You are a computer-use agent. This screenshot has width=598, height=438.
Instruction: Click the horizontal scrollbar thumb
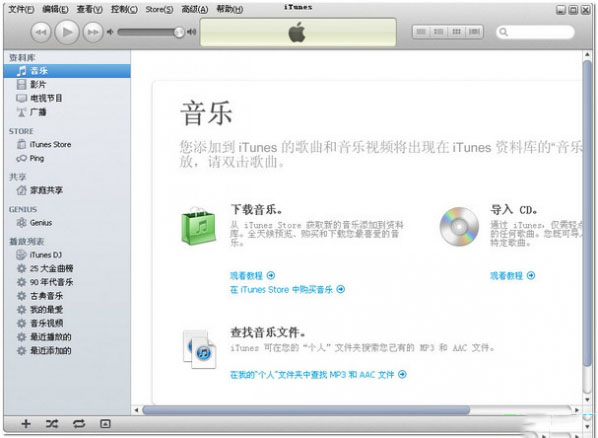(x=306, y=410)
